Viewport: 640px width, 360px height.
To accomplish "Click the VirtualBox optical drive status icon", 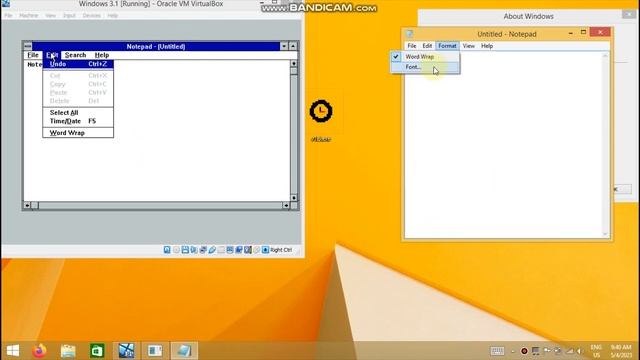I will coord(176,250).
